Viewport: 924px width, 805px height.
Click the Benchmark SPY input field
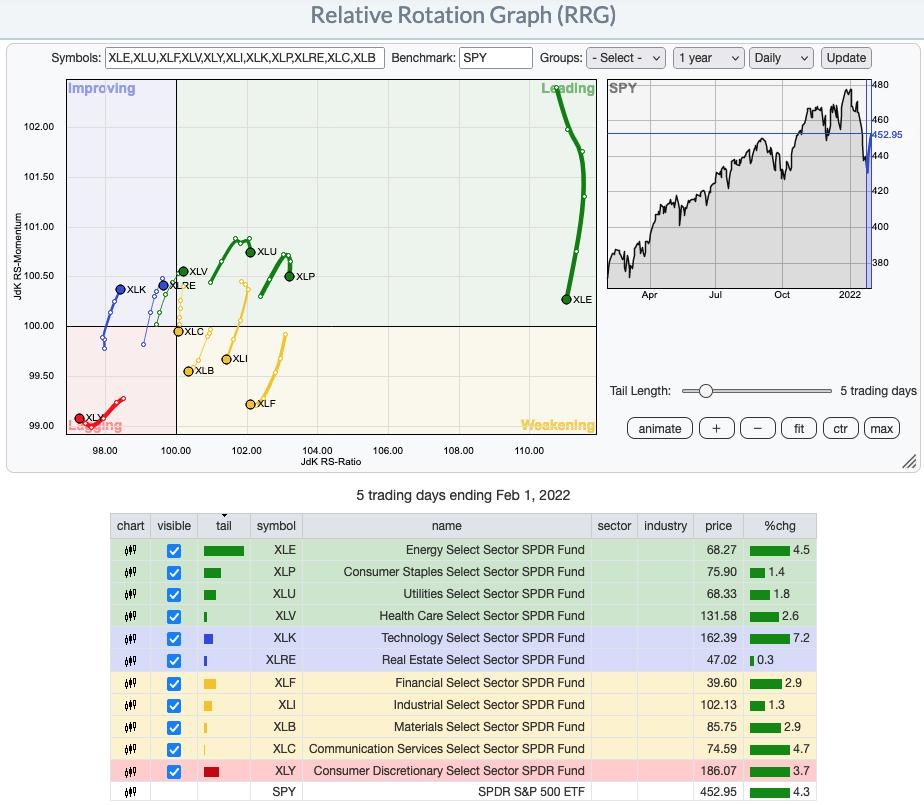(x=496, y=58)
